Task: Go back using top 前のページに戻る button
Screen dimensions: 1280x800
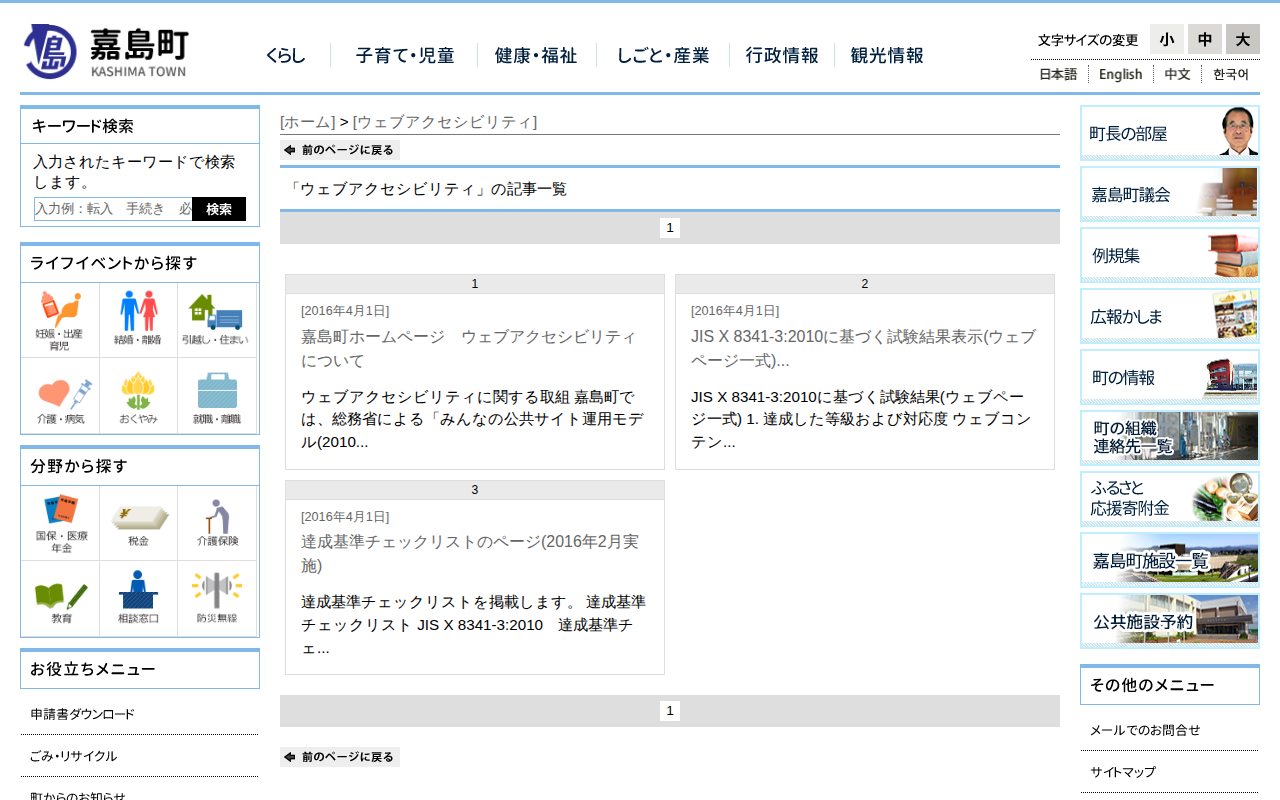Action: [340, 150]
